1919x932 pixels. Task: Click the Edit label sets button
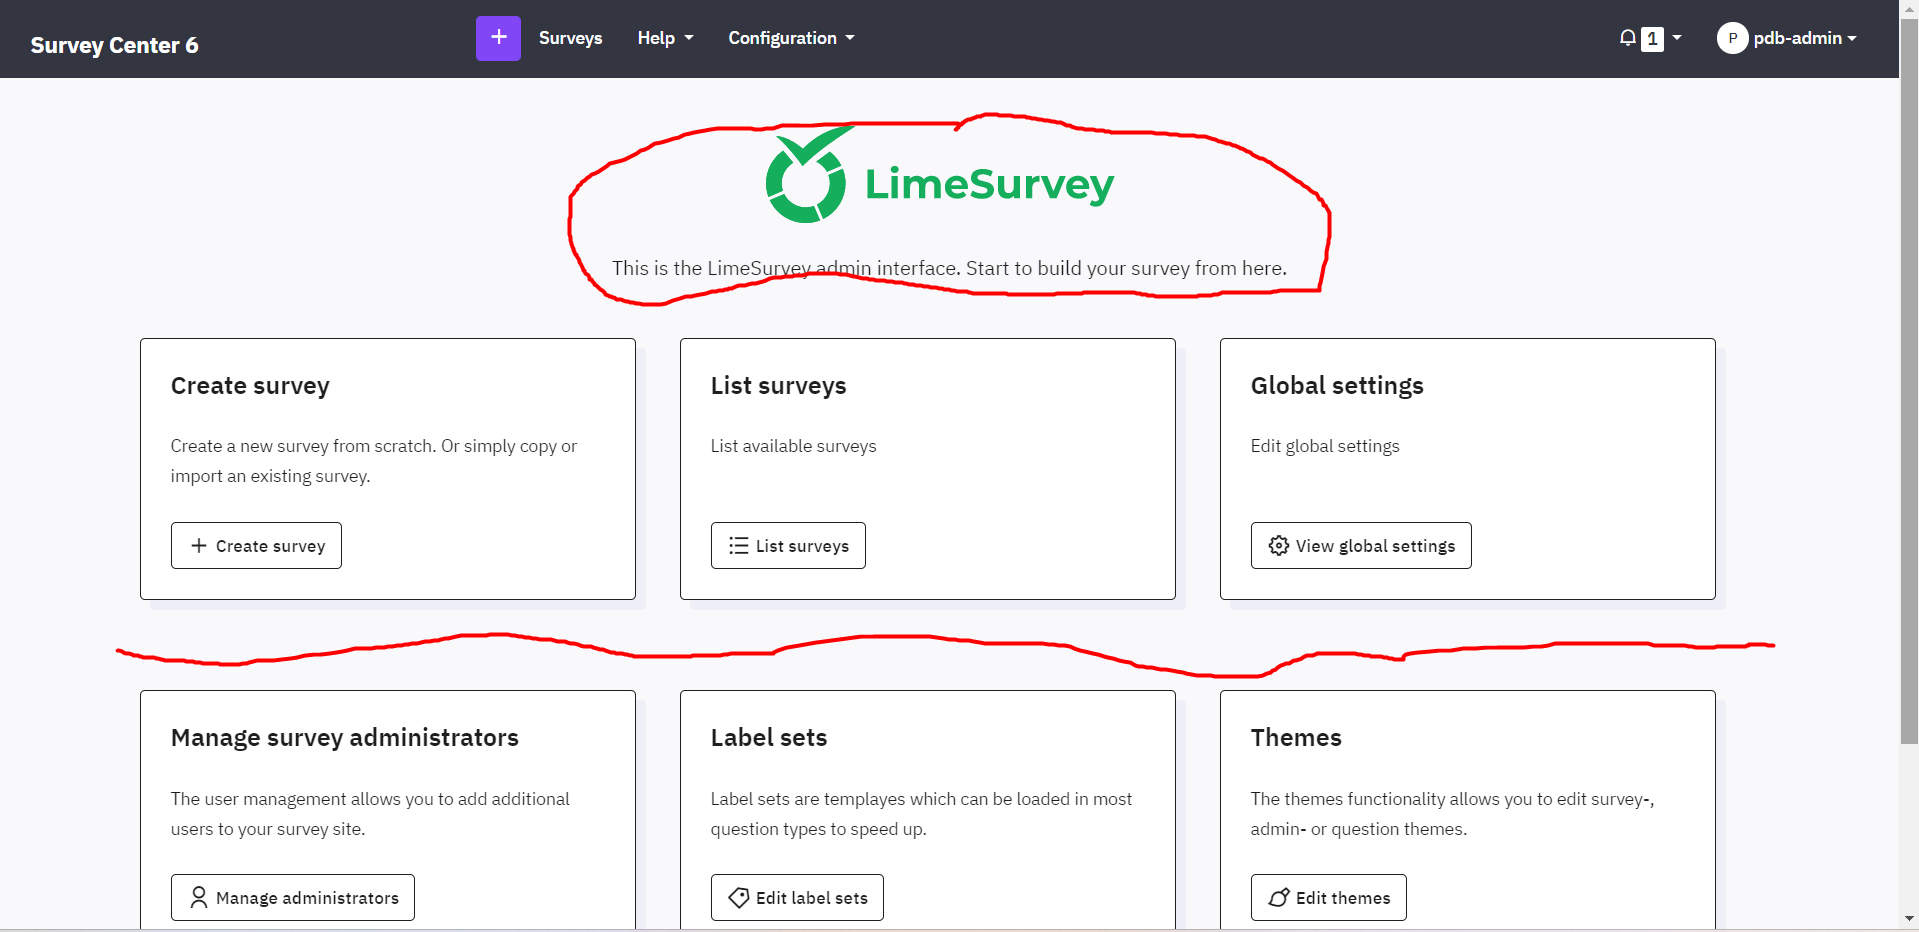click(797, 898)
